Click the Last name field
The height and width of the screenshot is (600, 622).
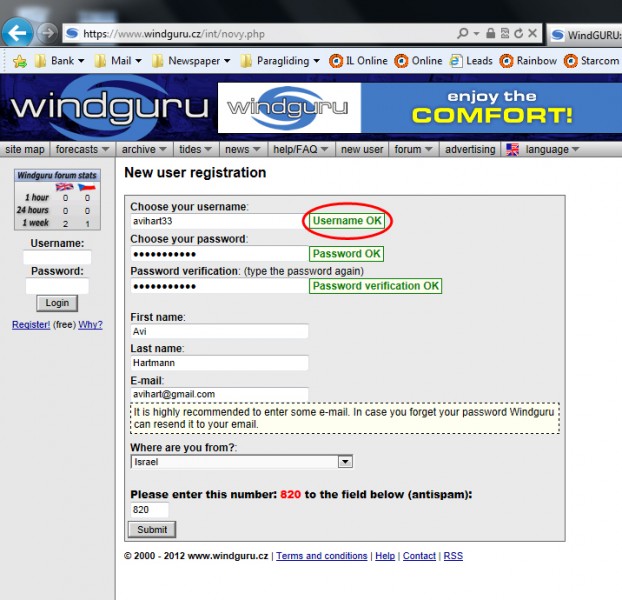(219, 363)
